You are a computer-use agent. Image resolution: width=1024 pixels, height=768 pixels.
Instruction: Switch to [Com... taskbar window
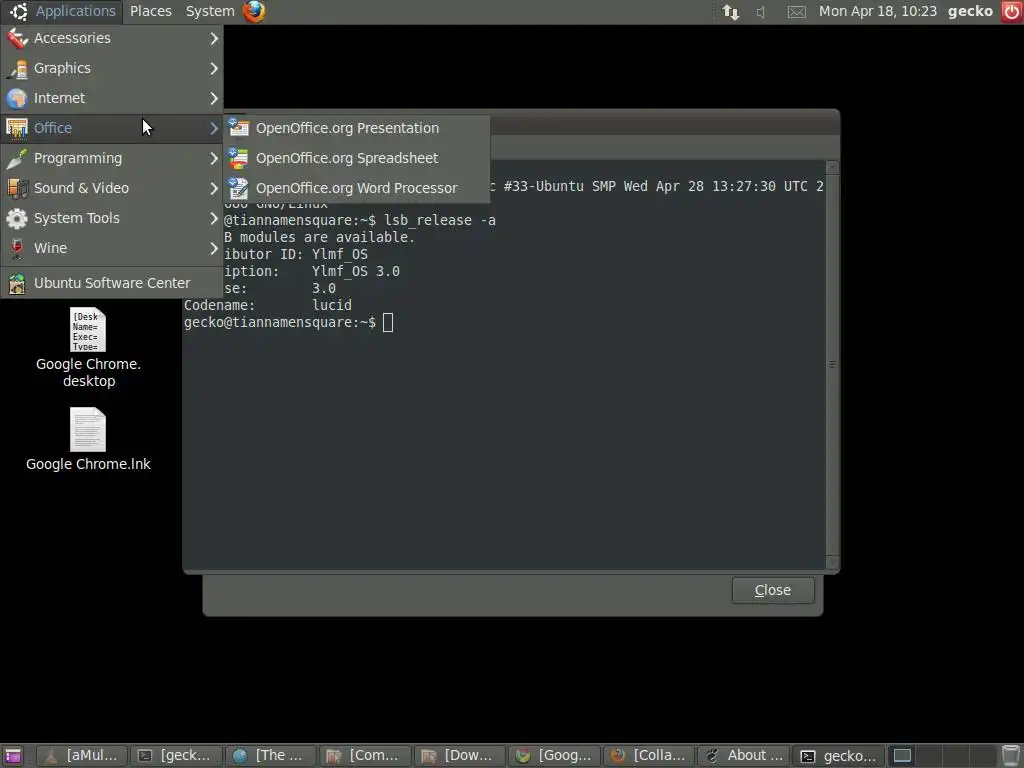click(365, 756)
